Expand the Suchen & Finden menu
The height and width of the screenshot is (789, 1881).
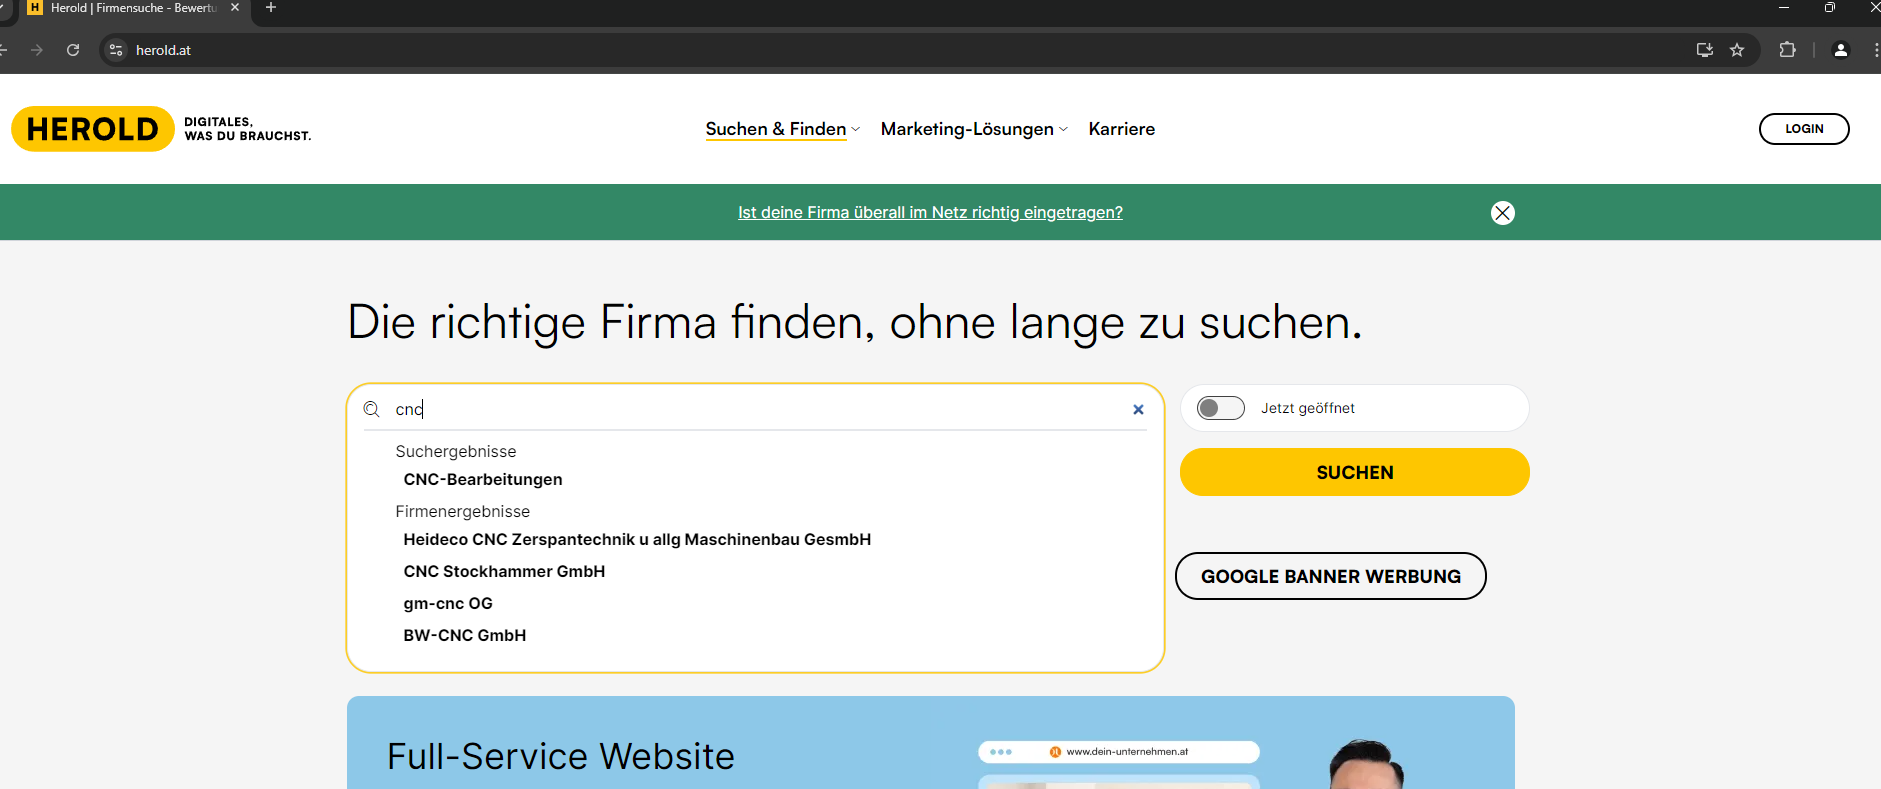point(782,129)
